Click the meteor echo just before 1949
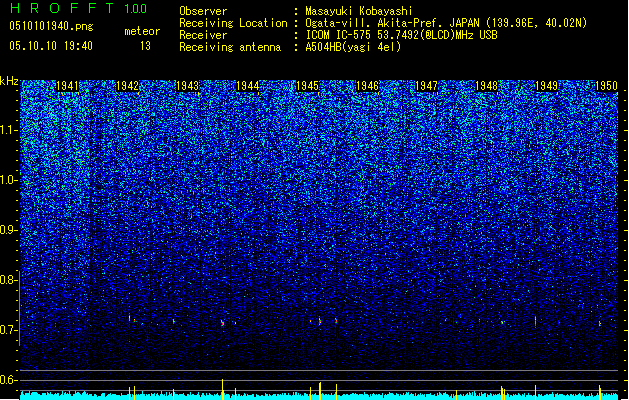 tap(536, 321)
